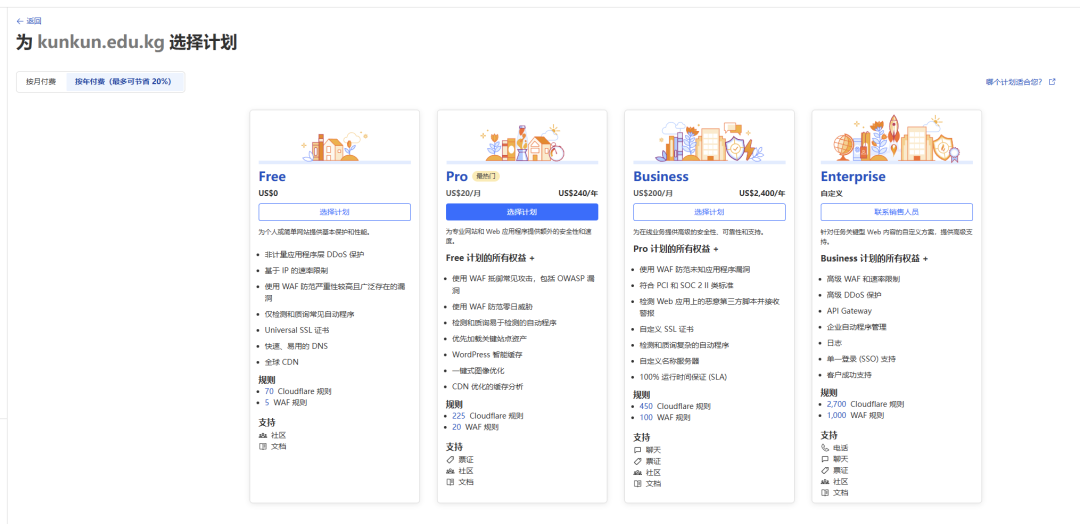This screenshot has width=1080, height=524.
Task: Click documentation icon in Free plan support
Action: point(263,446)
